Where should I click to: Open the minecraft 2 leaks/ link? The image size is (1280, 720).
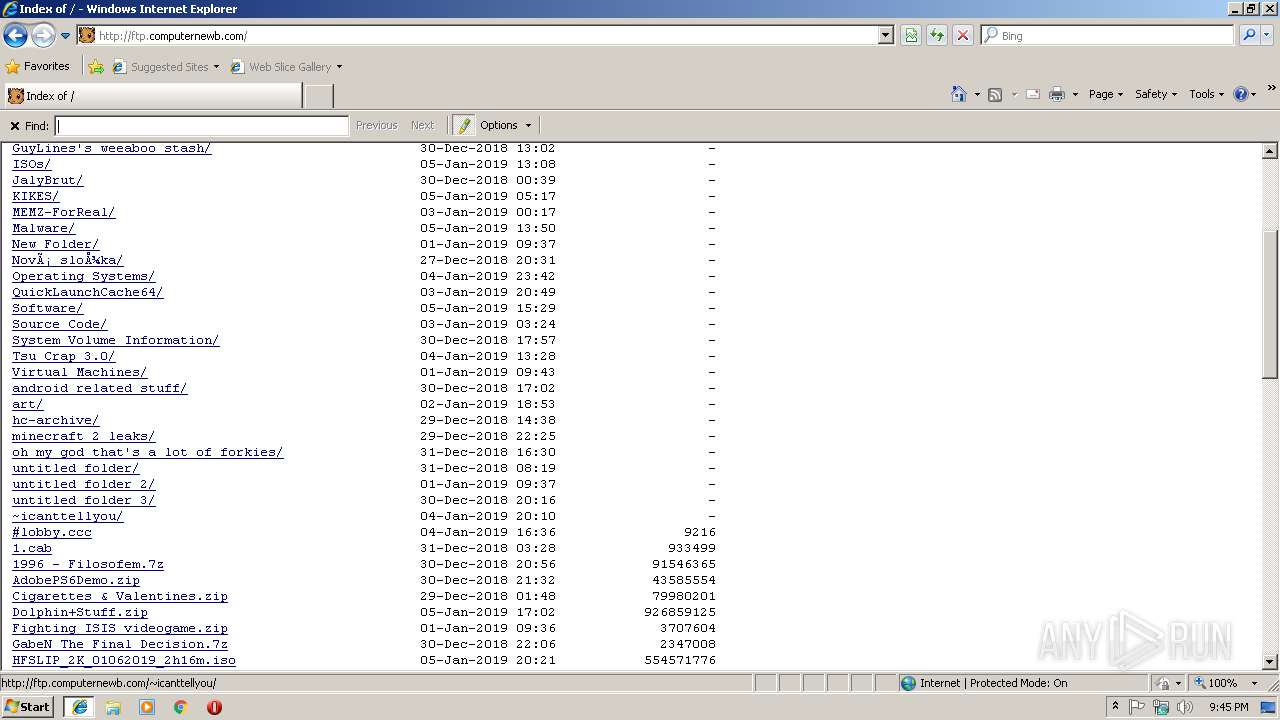[83, 436]
